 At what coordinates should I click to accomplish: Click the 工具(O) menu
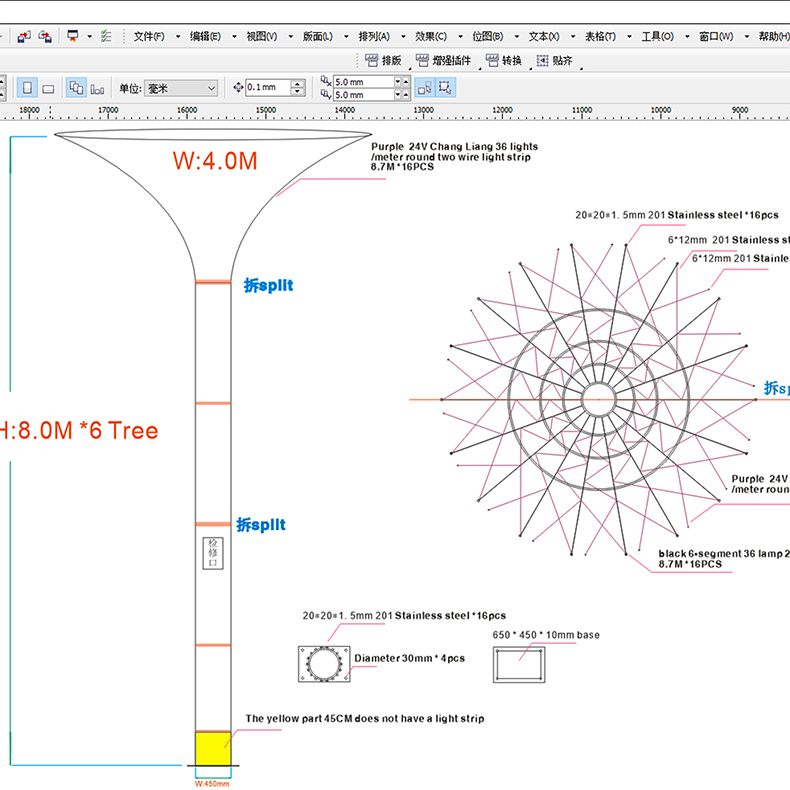pos(657,36)
